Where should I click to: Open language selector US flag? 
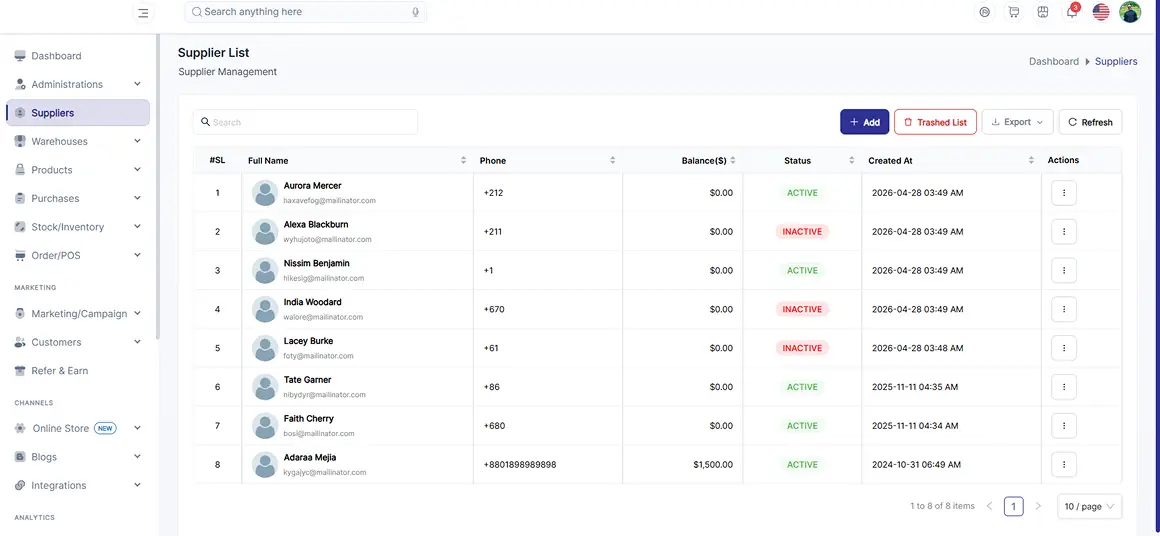(1101, 12)
